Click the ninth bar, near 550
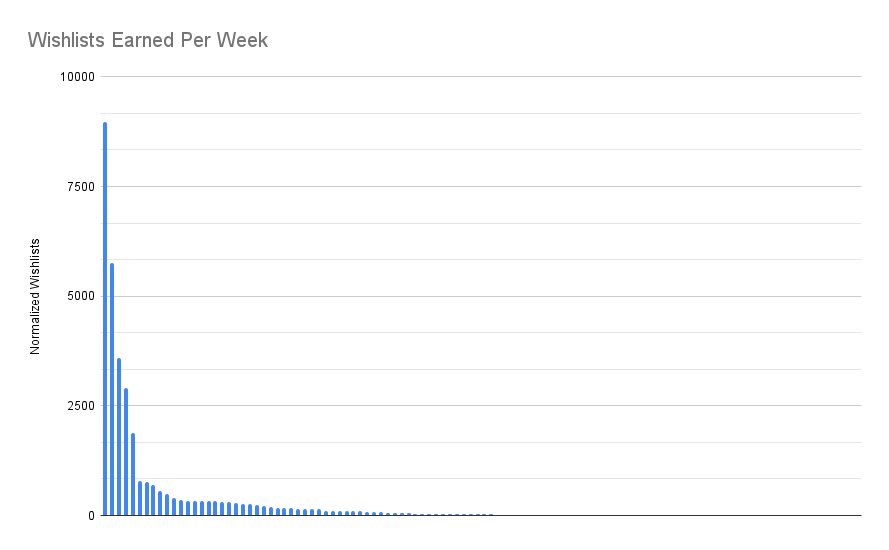889x550 pixels. [160, 504]
